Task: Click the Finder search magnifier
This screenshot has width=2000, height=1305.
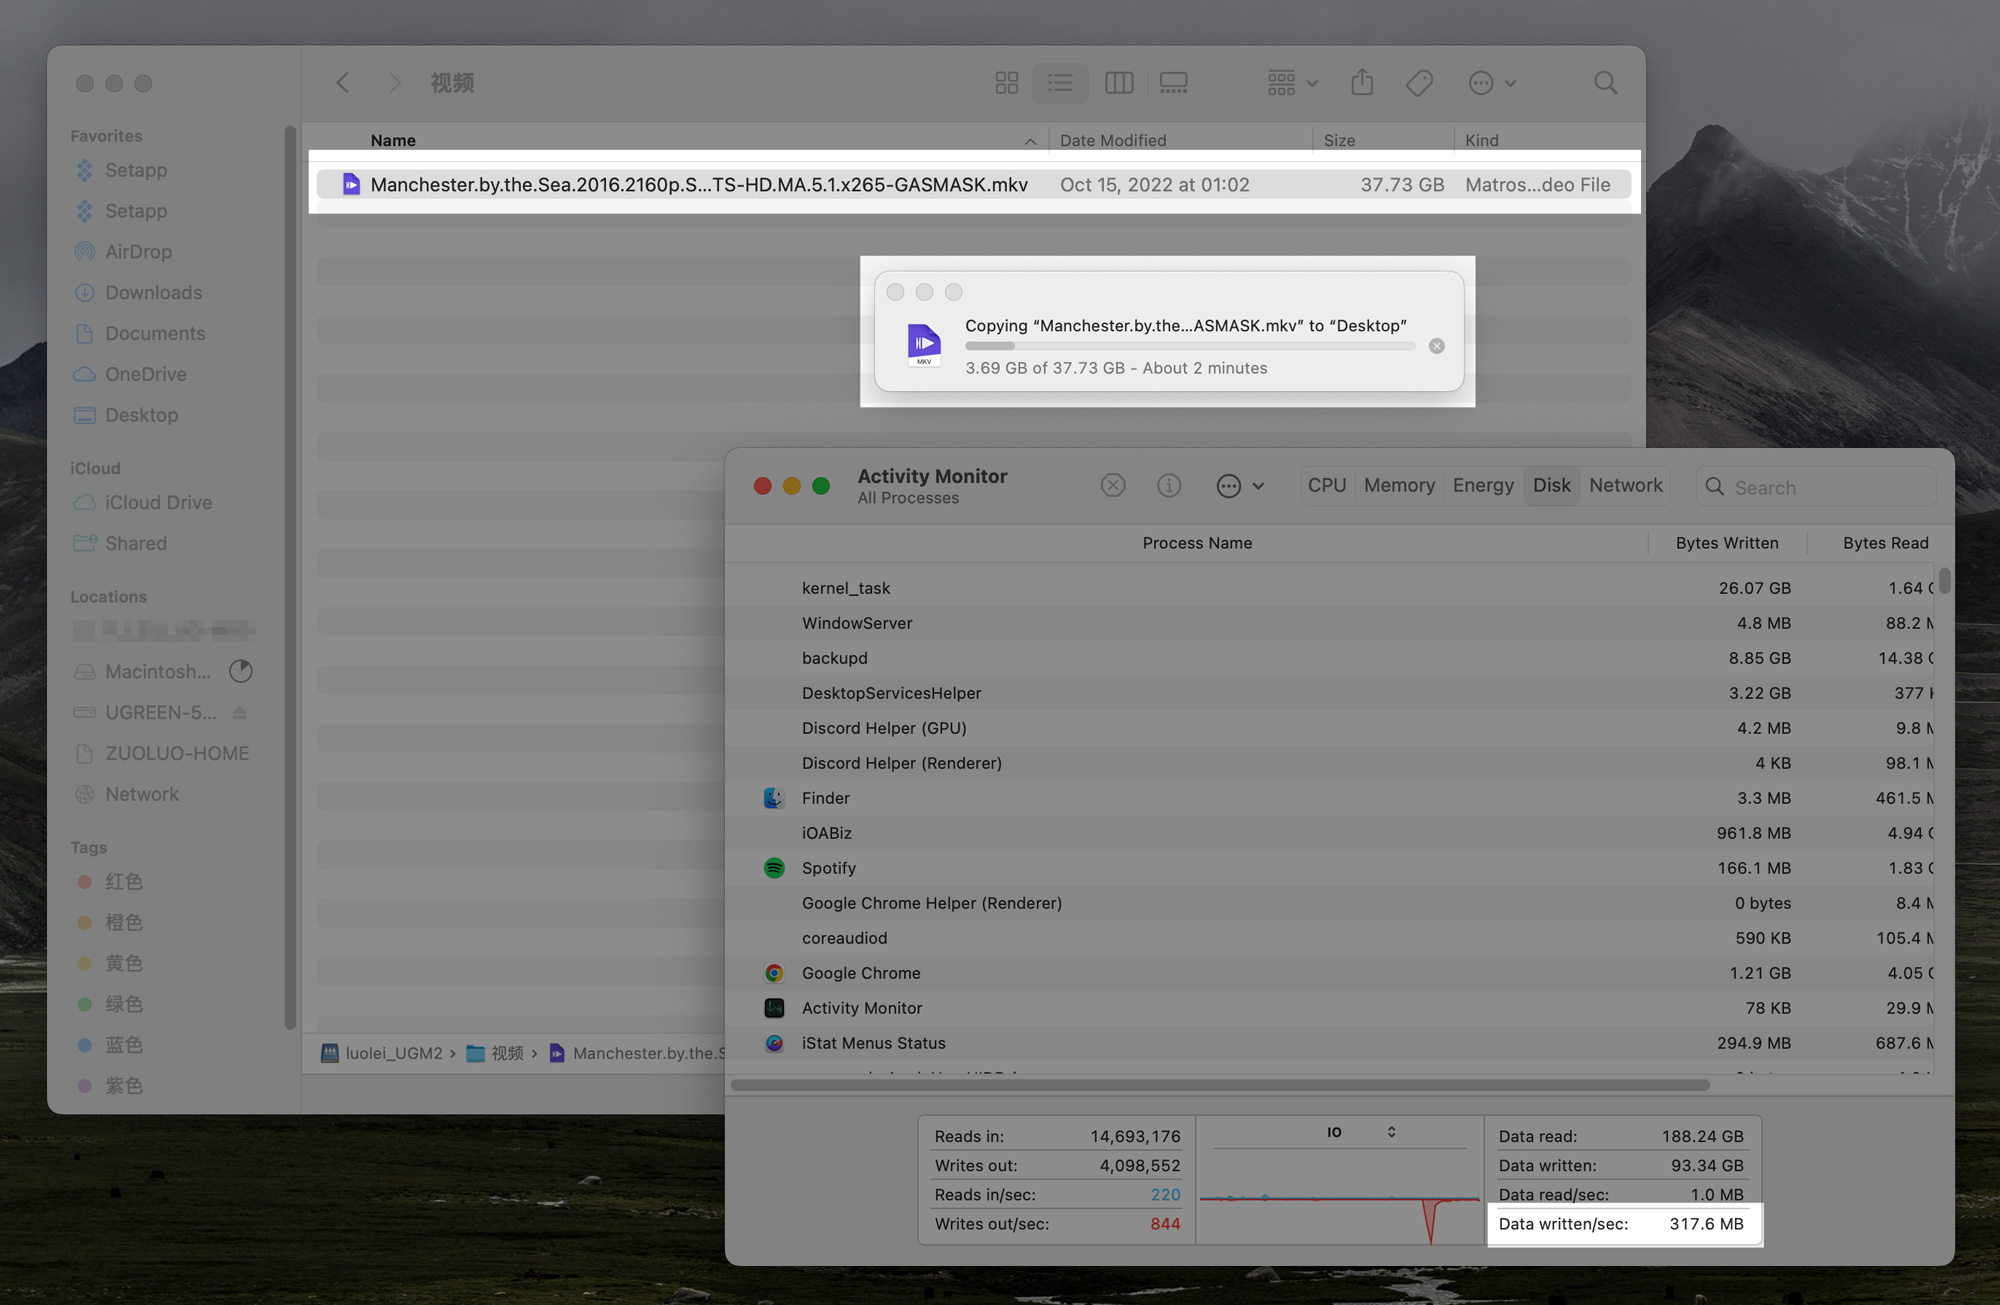Action: [1605, 83]
